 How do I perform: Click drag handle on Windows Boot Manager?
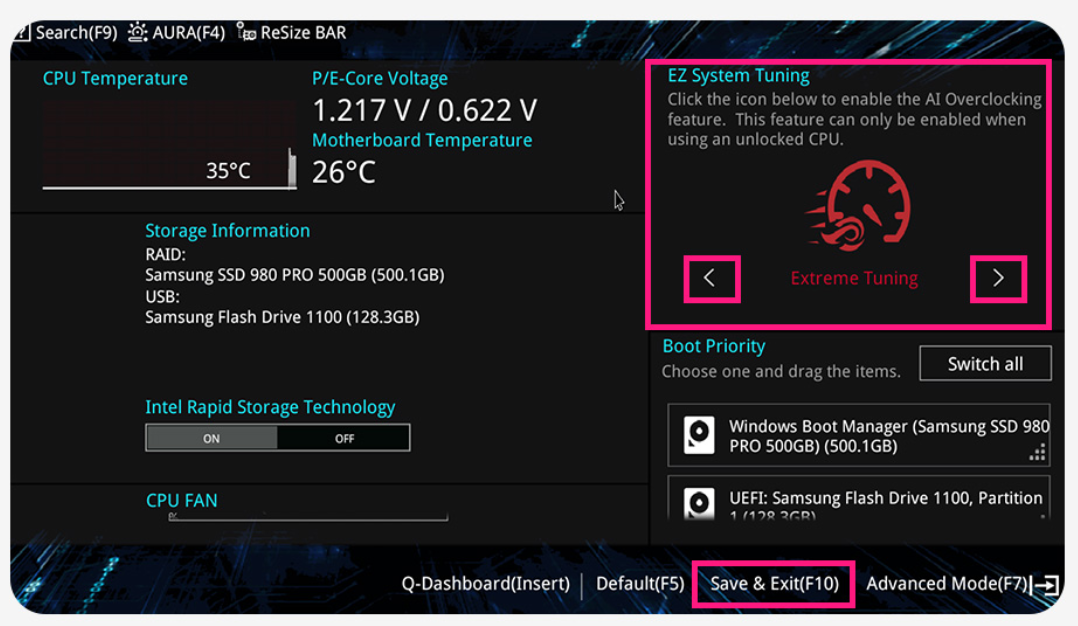point(1038,453)
